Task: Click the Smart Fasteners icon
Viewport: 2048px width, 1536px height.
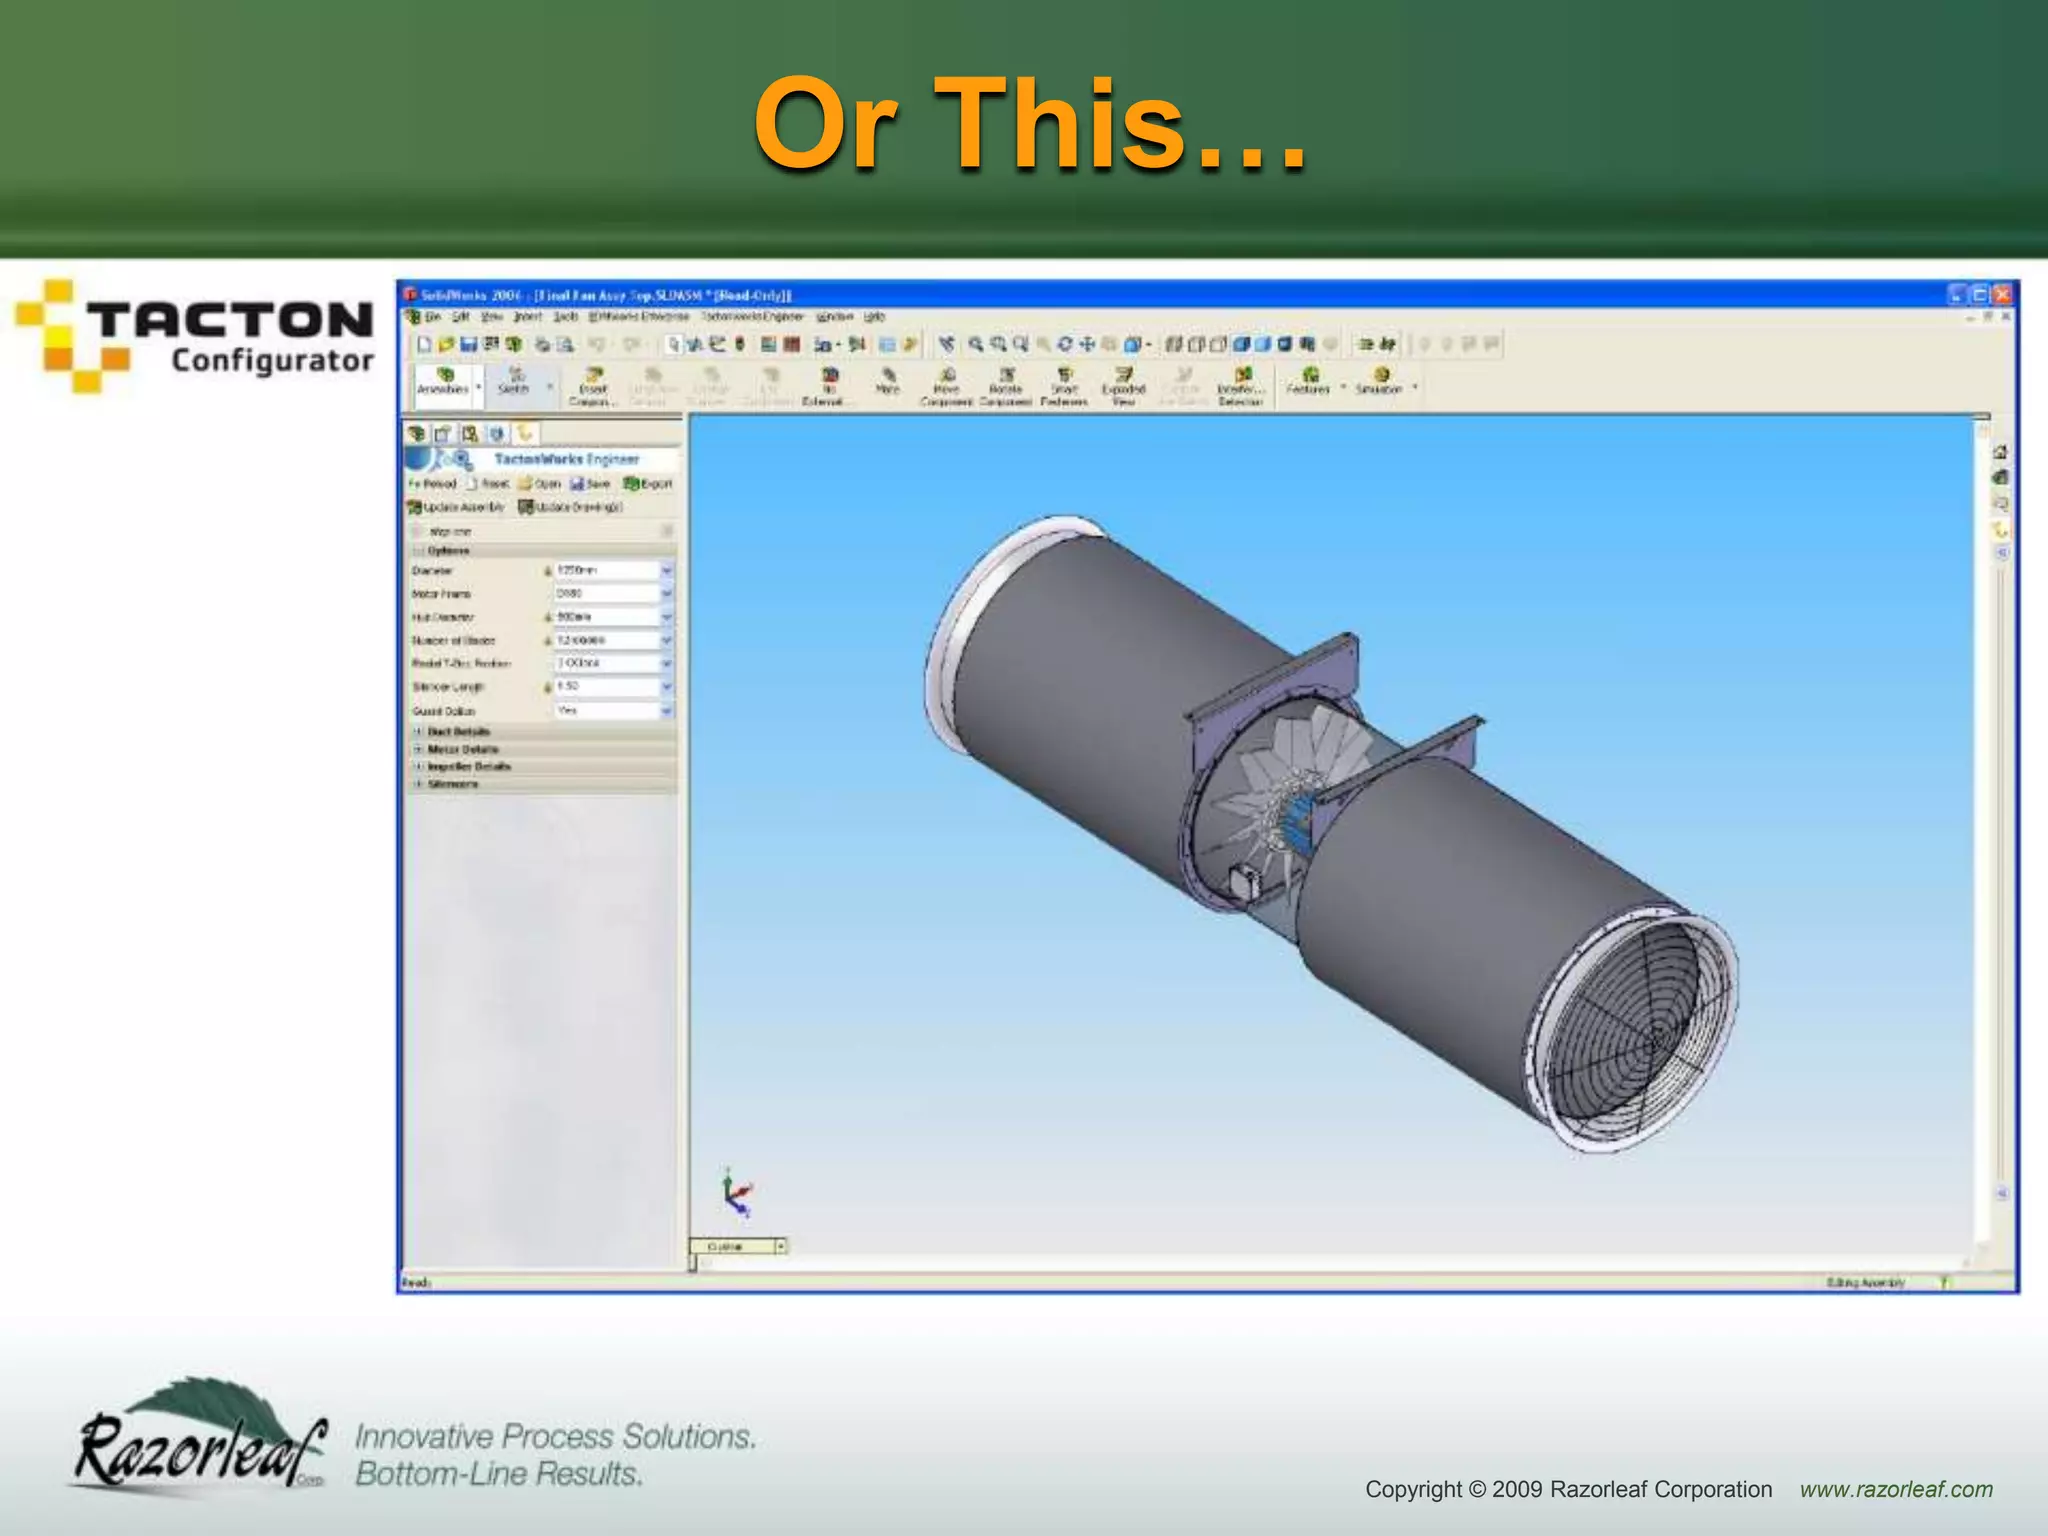Action: [1064, 377]
